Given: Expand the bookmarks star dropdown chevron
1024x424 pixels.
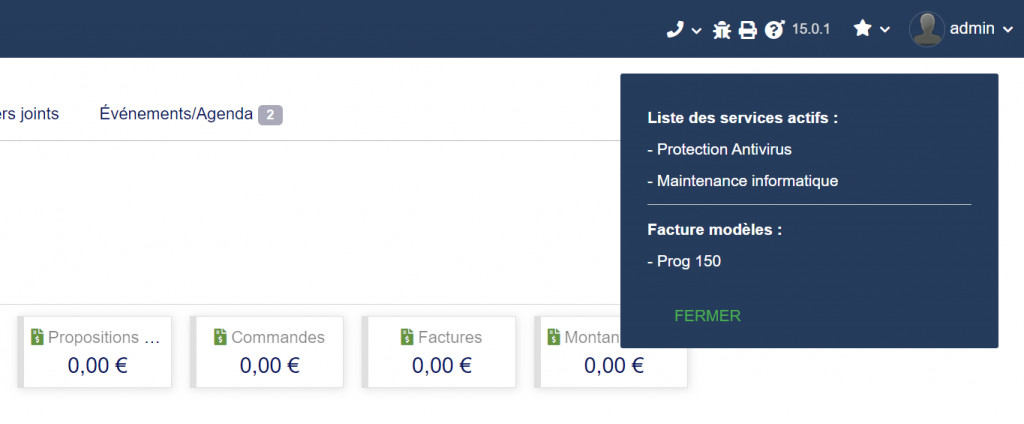Looking at the screenshot, I should coord(884,29).
